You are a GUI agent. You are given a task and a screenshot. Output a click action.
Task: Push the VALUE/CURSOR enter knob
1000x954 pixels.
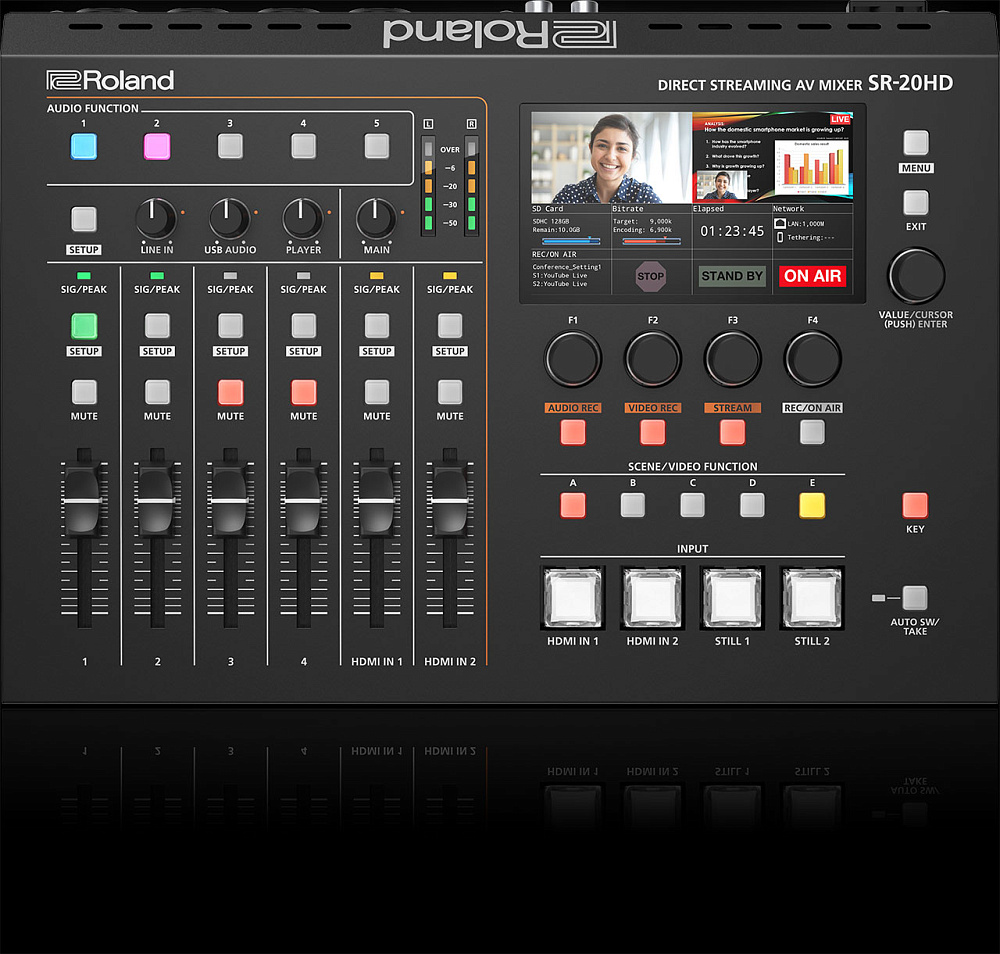point(915,273)
